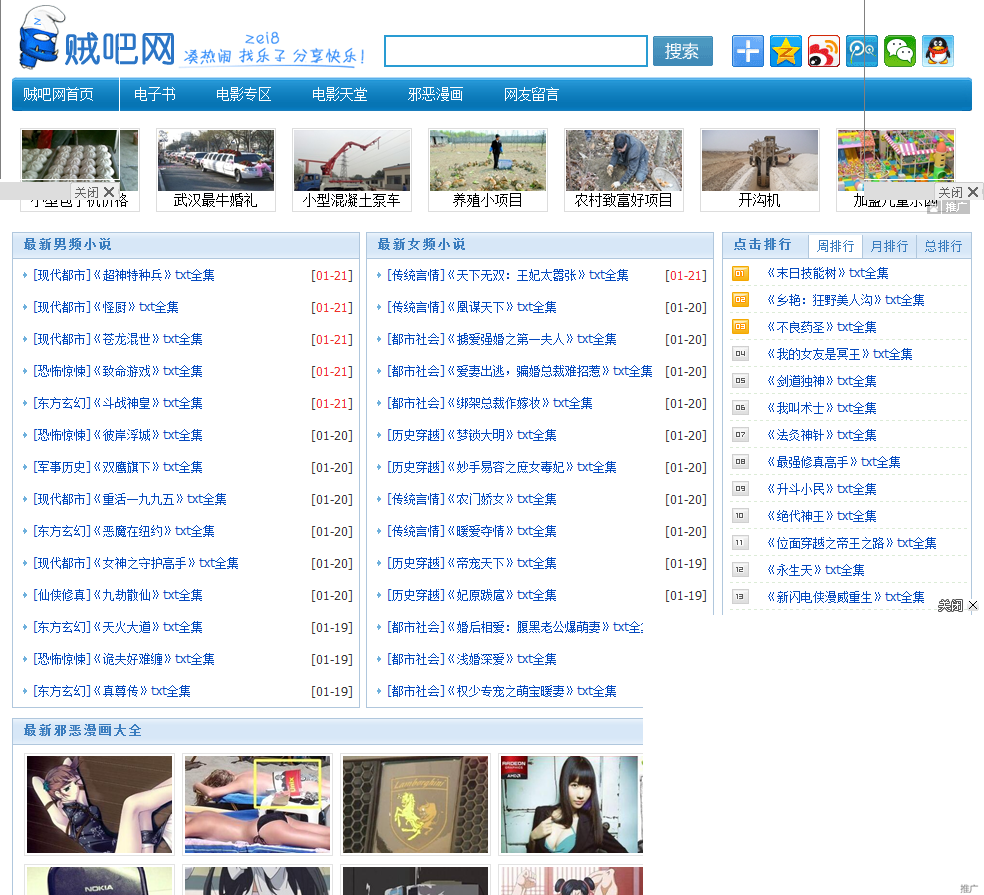The height and width of the screenshot is (895, 984).
Task: Share via QQ penguin icon
Action: tap(938, 51)
